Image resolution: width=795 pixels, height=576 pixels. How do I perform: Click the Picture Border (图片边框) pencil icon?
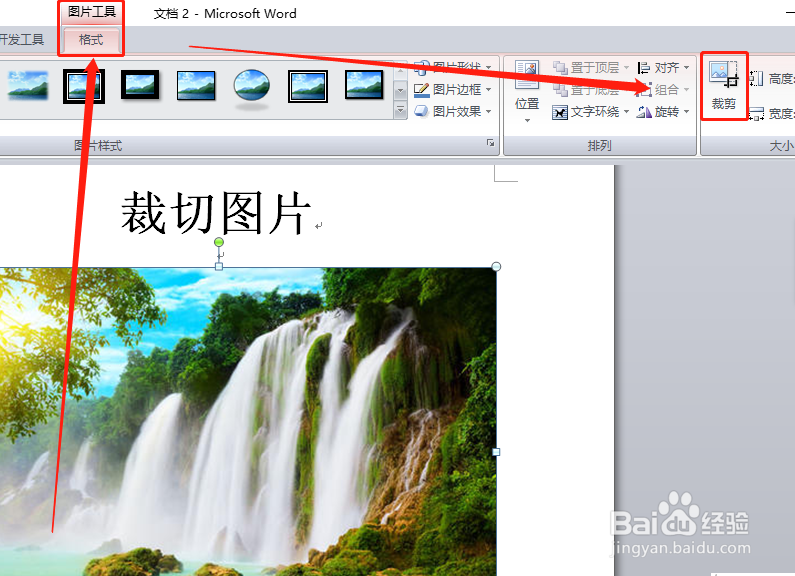coord(421,90)
